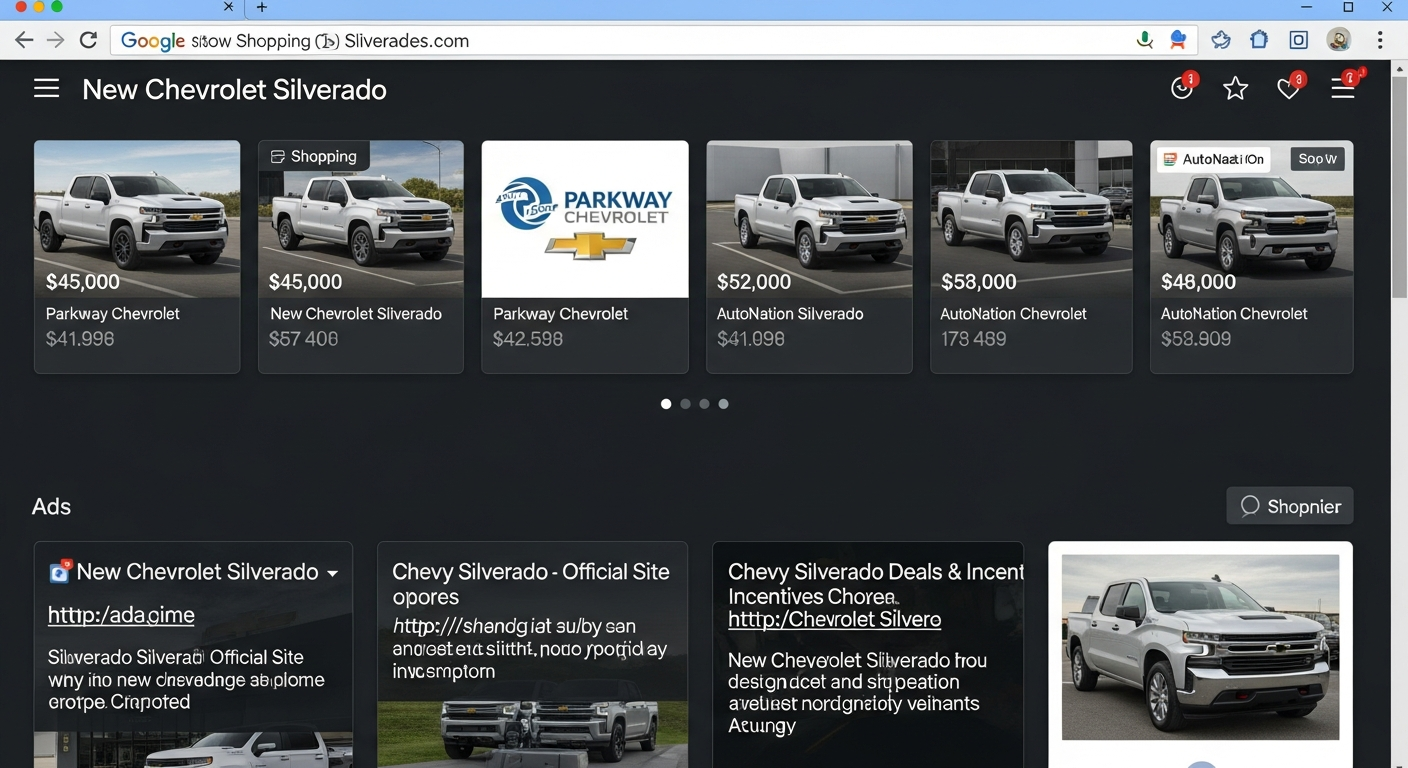Open the $52,000 AutoNation Silverado card
The width and height of the screenshot is (1408, 768).
pos(809,256)
